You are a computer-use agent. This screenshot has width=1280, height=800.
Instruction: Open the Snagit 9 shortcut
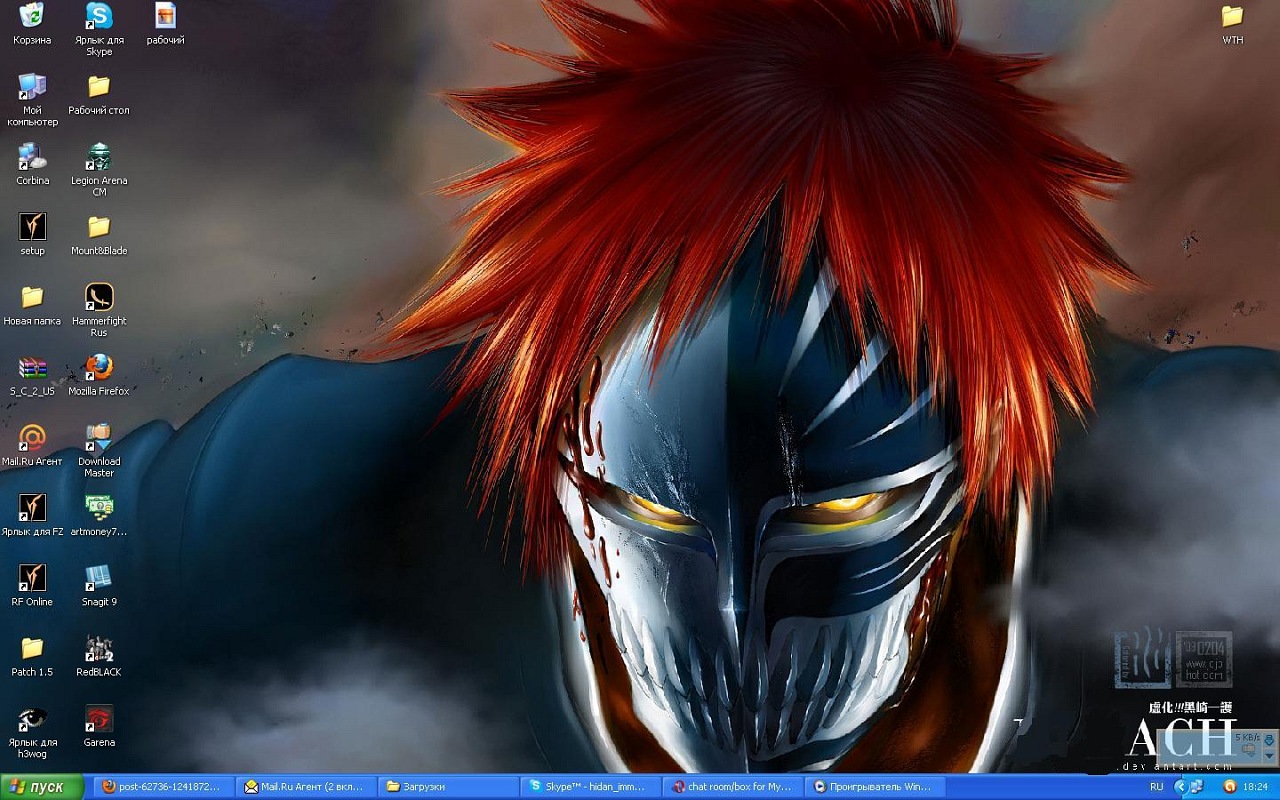99,579
